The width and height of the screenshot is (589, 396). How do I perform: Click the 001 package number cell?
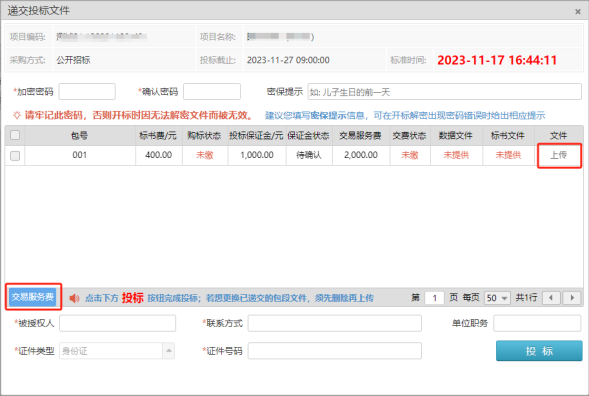click(x=80, y=155)
